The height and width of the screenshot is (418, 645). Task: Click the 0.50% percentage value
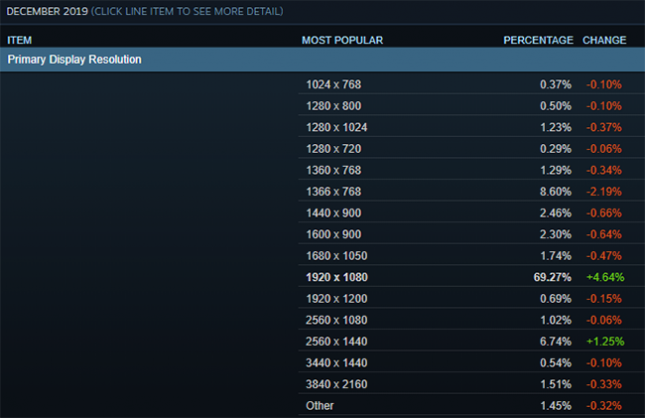coord(556,106)
